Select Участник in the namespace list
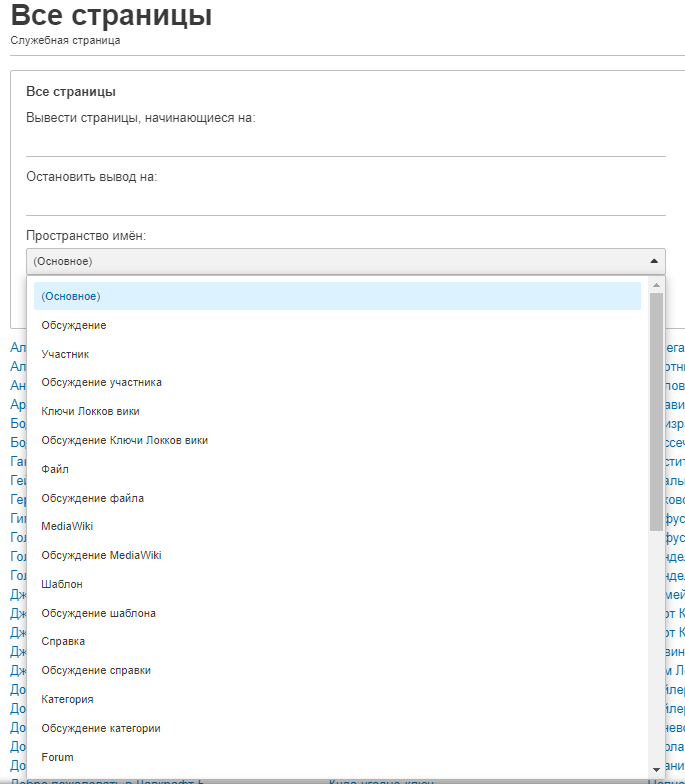 tap(337, 354)
